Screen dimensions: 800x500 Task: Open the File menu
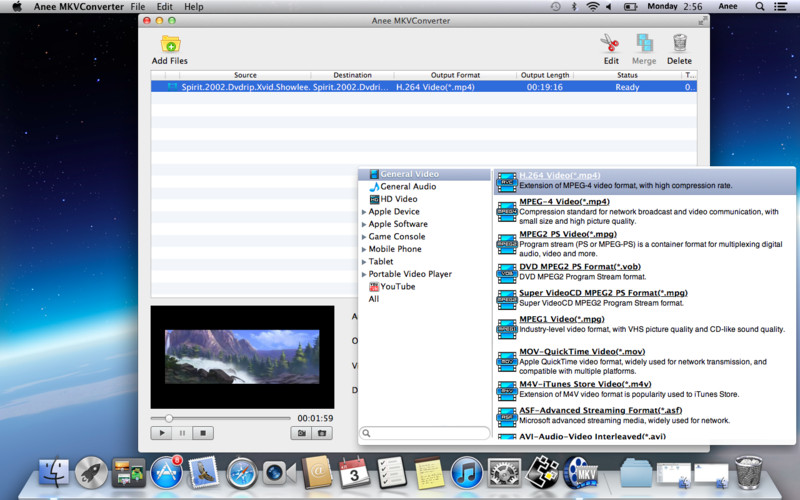[x=138, y=7]
